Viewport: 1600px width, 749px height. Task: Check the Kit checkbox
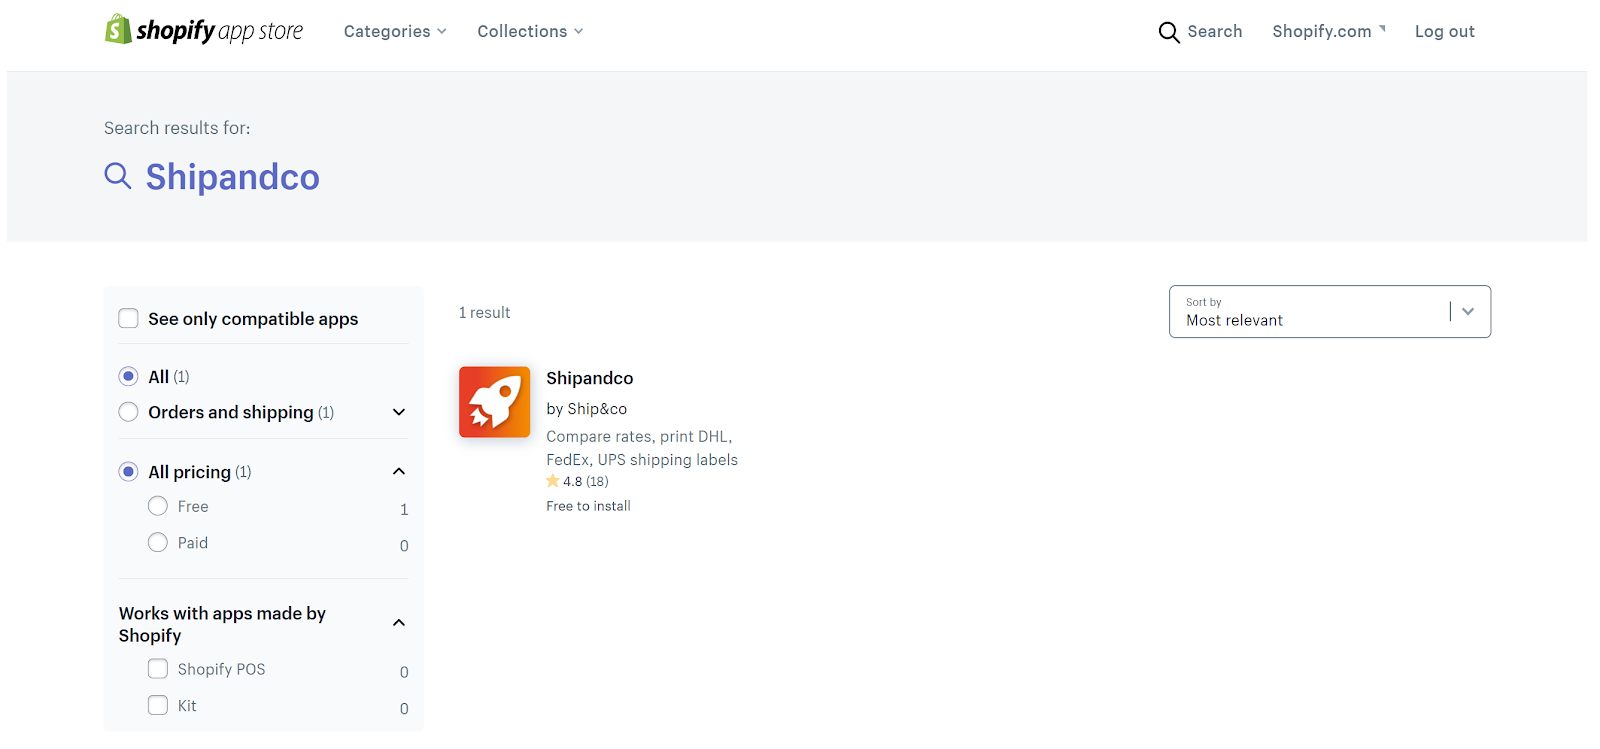point(158,705)
